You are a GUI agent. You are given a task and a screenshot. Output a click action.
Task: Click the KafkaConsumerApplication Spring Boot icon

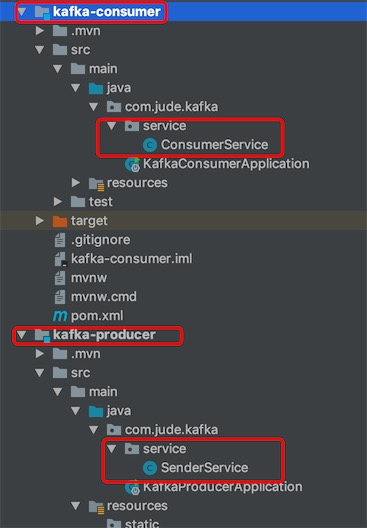(132, 164)
